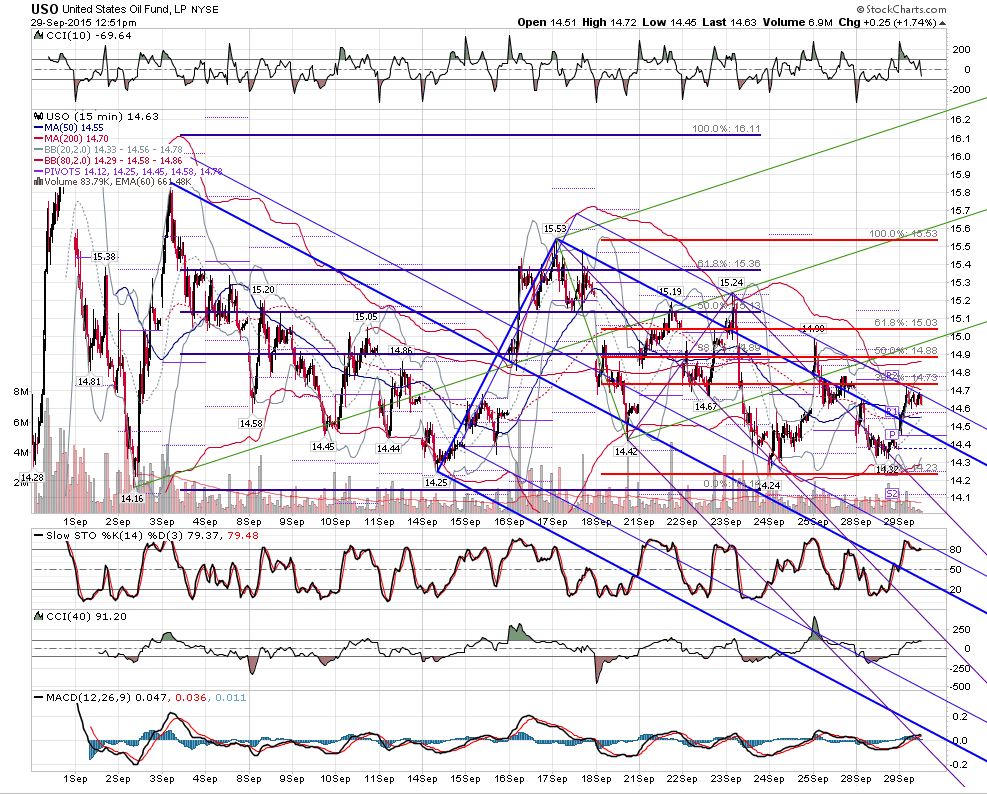This screenshot has height=794, width=987.
Task: Select the S2 pivot marker
Action: point(891,493)
